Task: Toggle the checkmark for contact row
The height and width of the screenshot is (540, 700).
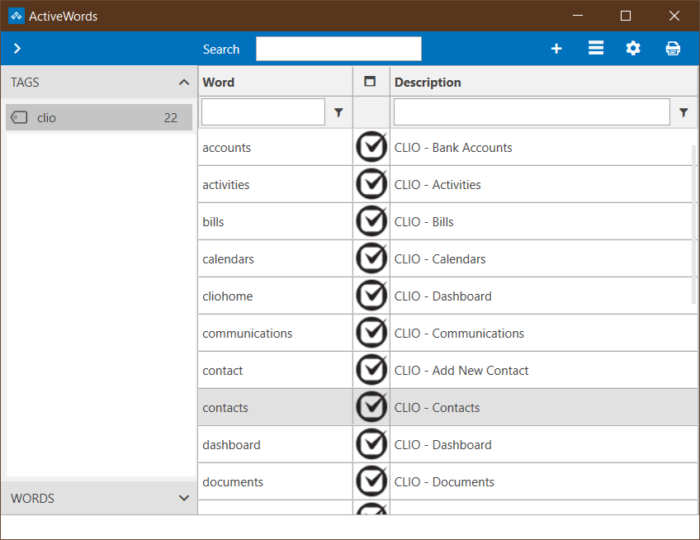Action: [371, 370]
